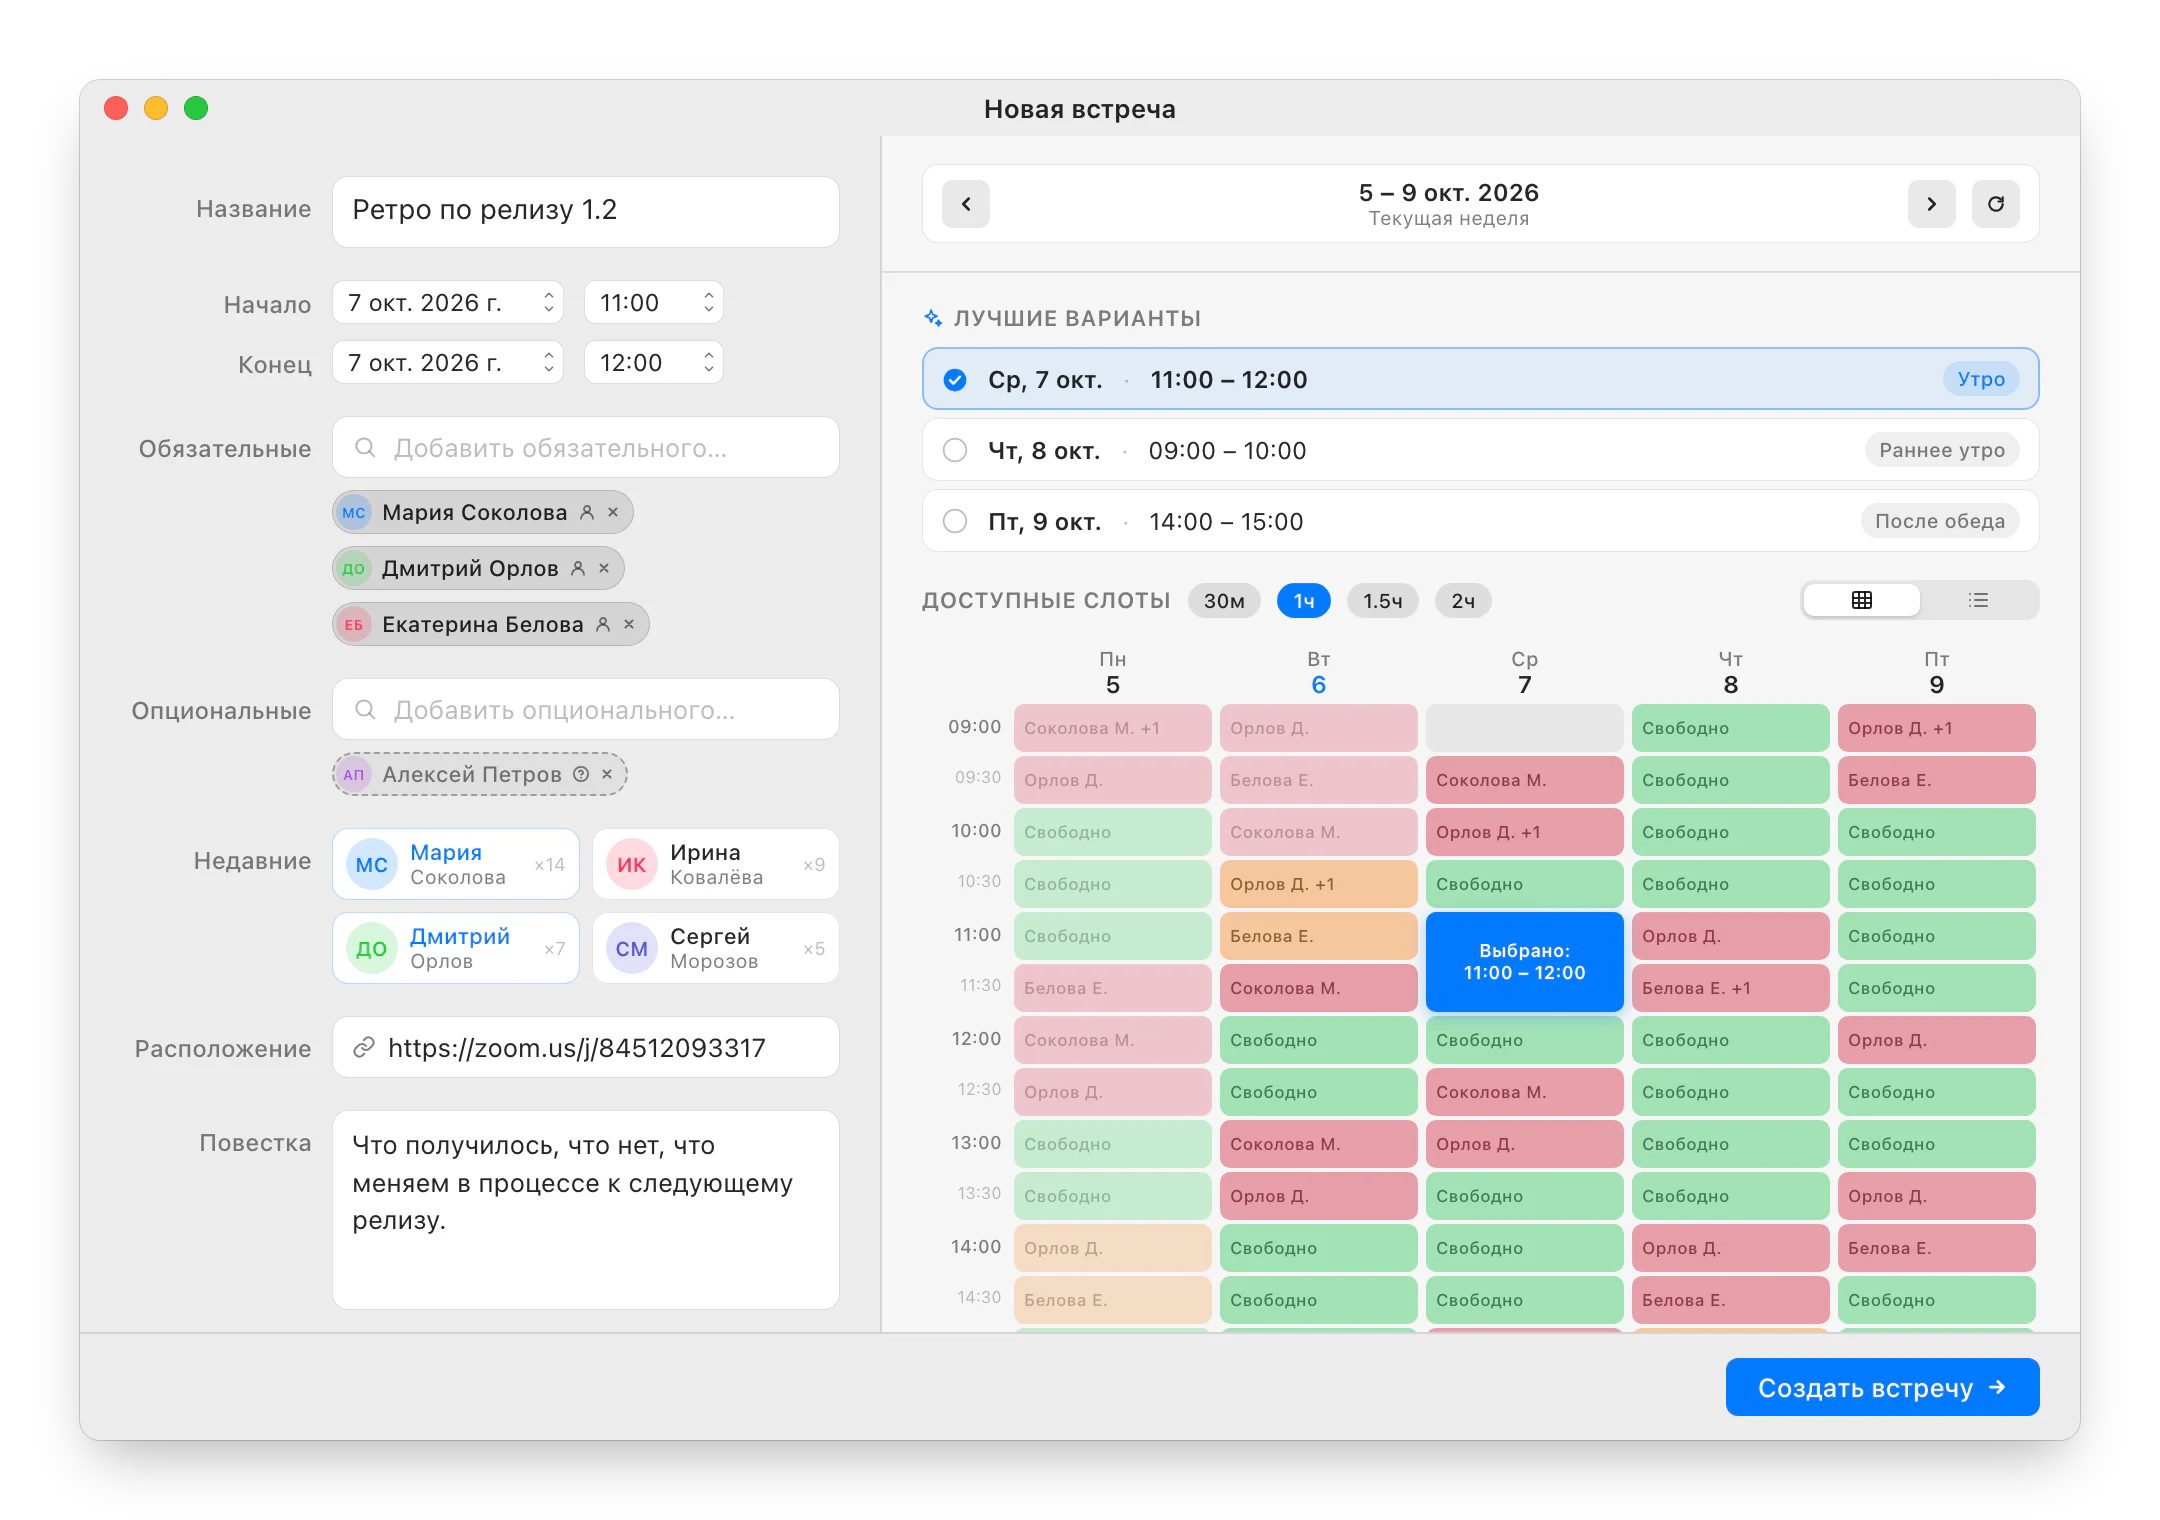Select the Пт 9 day column header
The width and height of the screenshot is (2160, 1520).
click(1936, 673)
